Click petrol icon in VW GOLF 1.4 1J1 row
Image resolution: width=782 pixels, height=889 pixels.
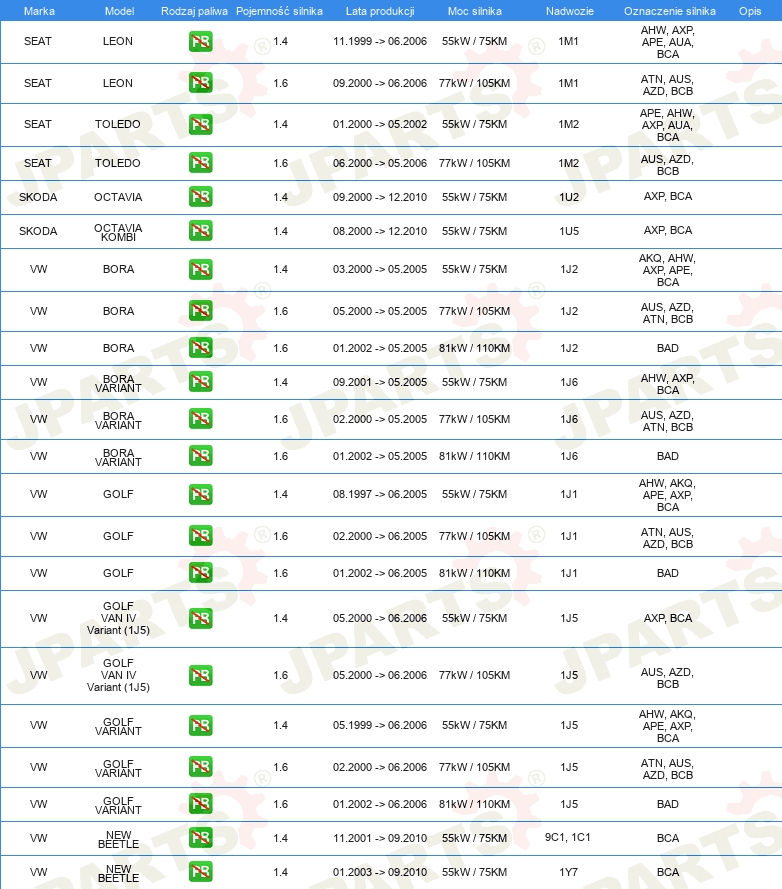(x=201, y=494)
